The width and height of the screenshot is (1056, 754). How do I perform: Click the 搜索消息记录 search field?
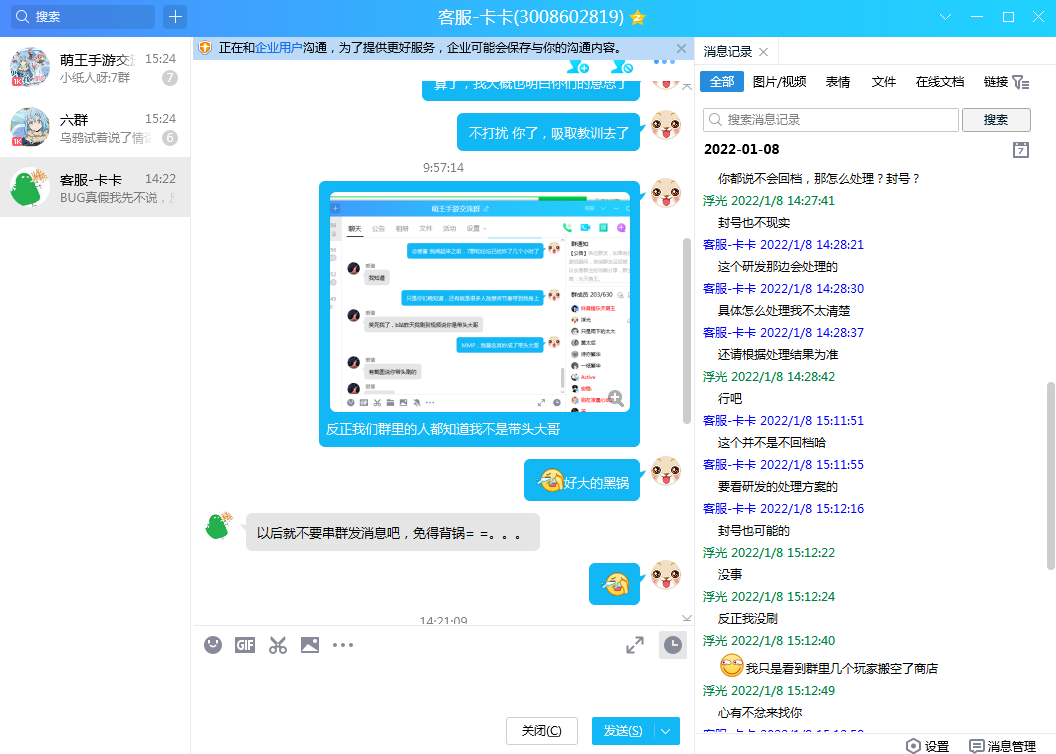tap(830, 120)
